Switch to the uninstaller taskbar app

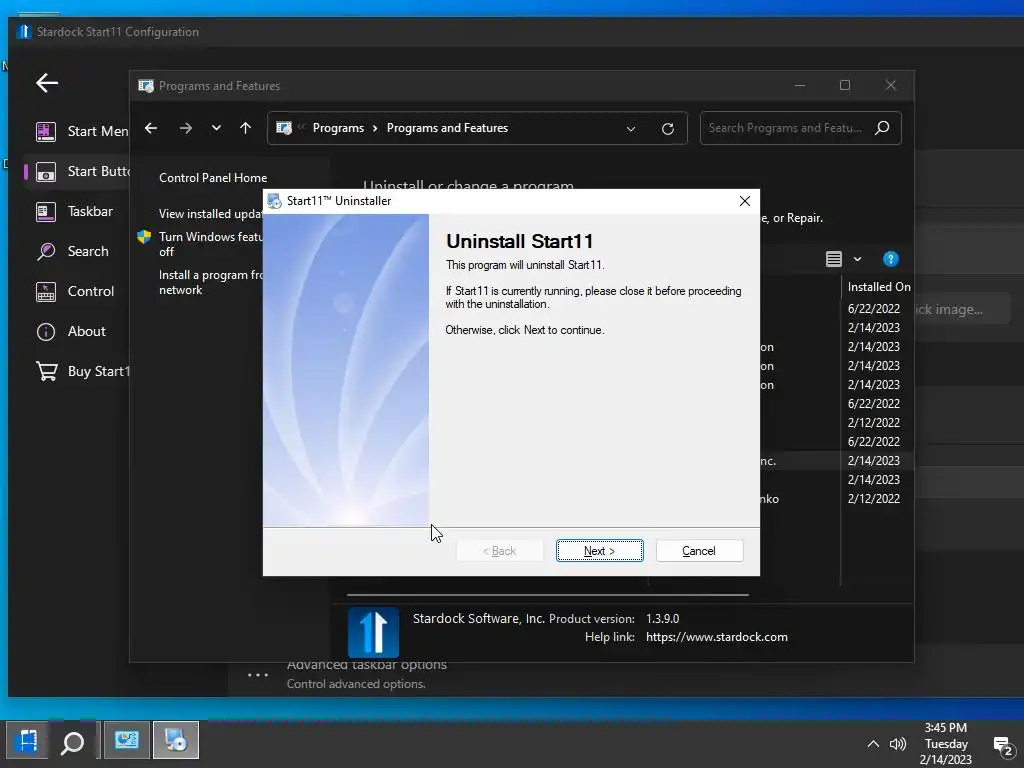pos(176,741)
